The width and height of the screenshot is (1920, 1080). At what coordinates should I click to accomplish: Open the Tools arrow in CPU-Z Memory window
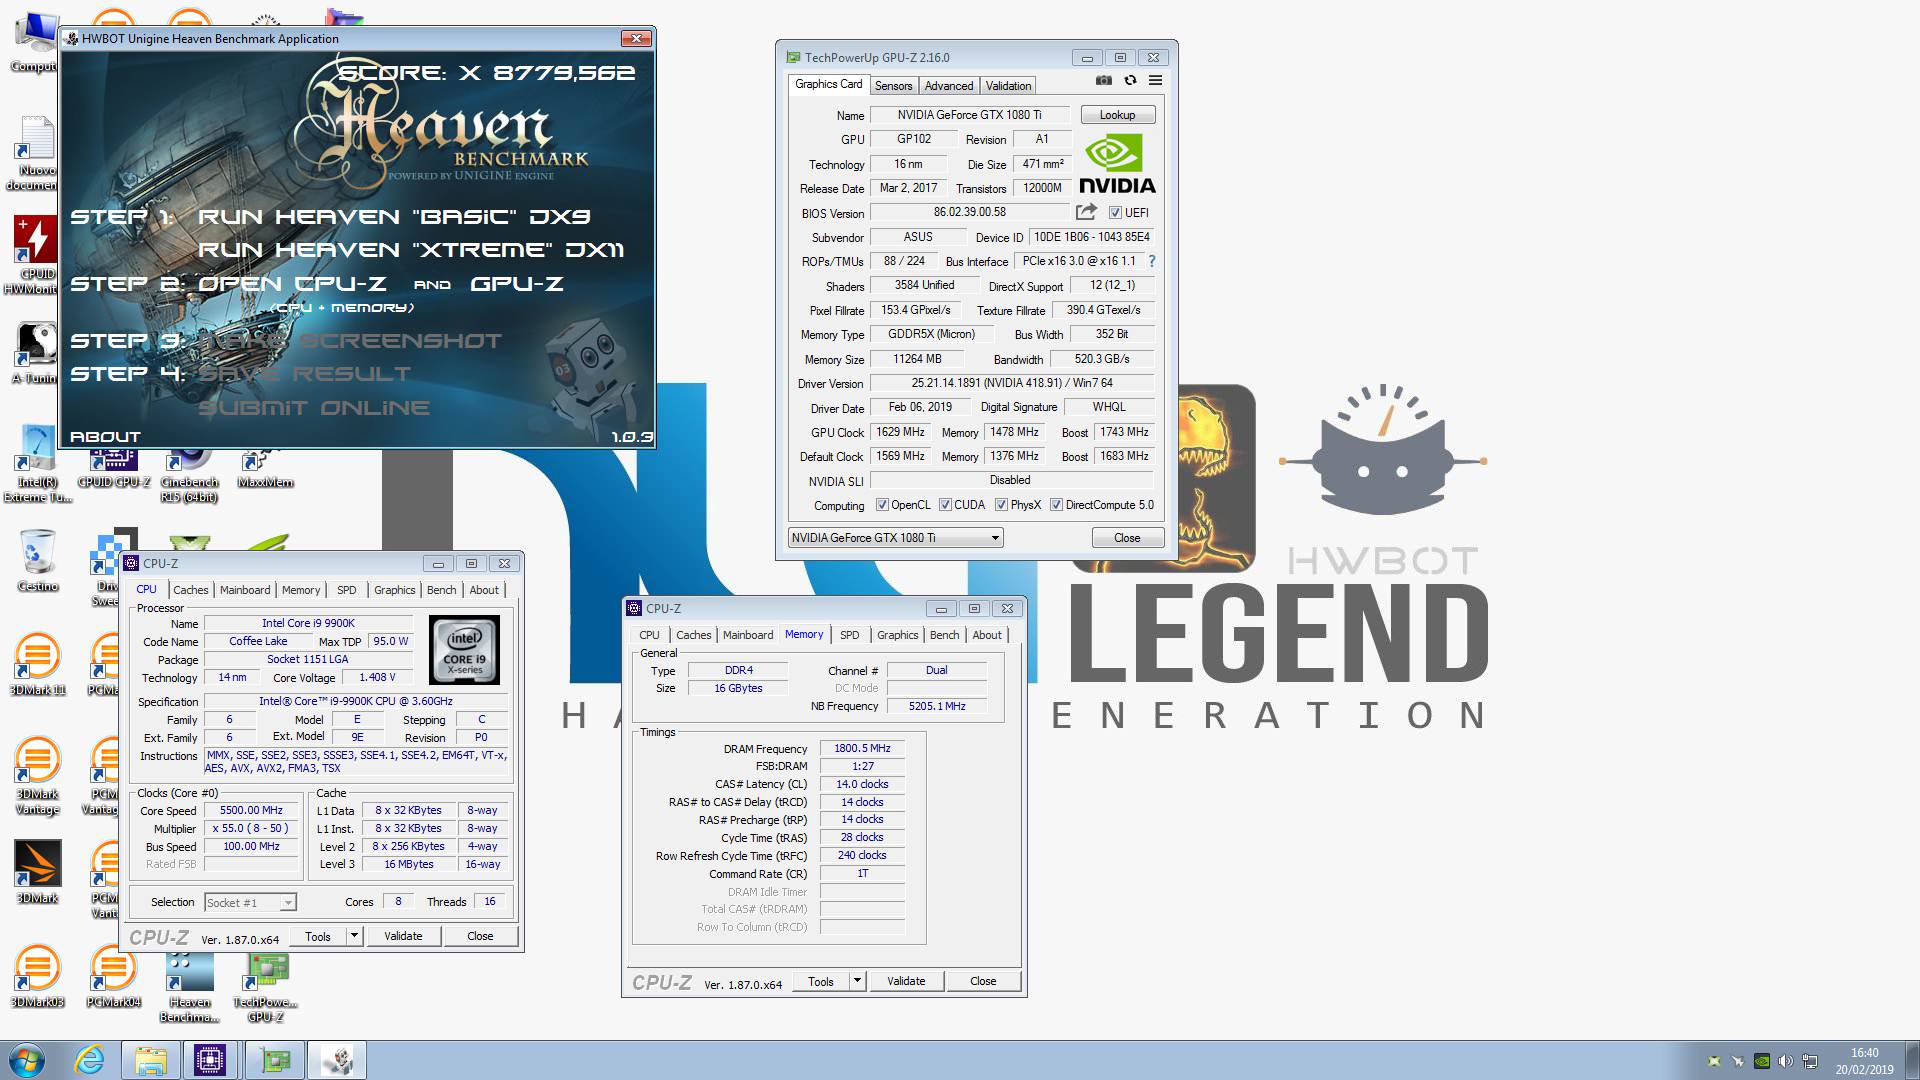(x=857, y=981)
